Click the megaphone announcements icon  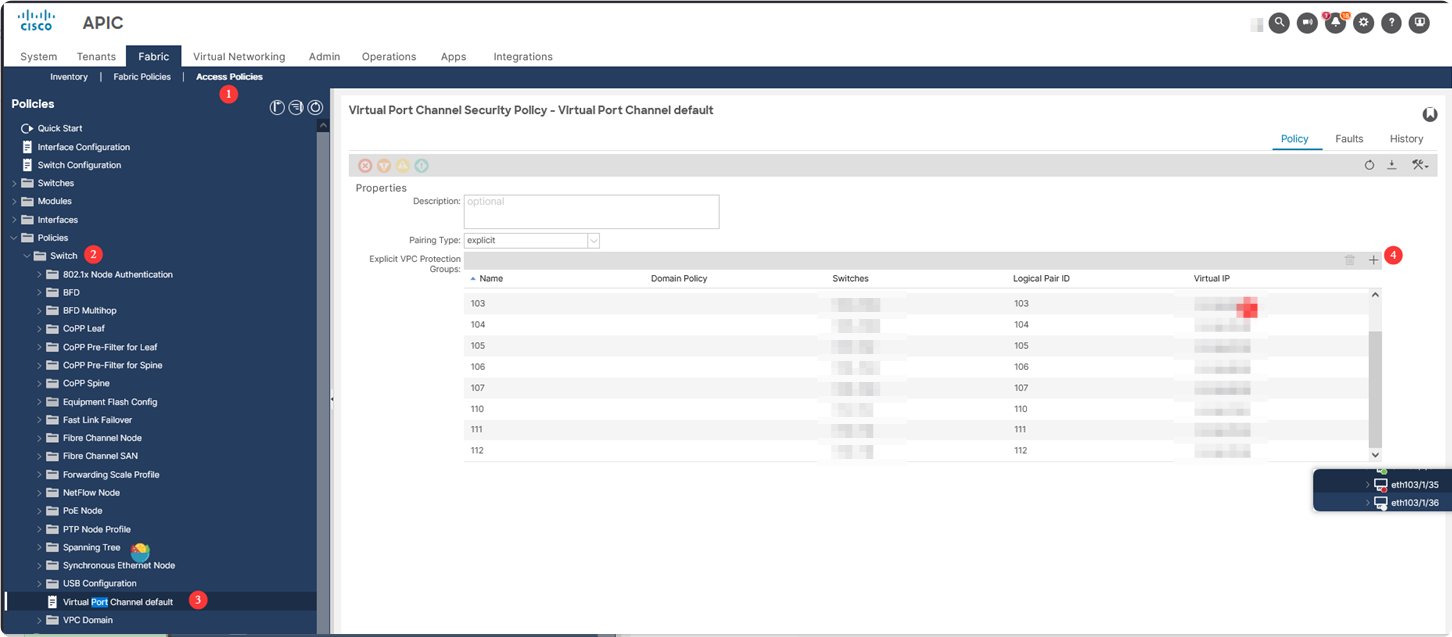1307,23
